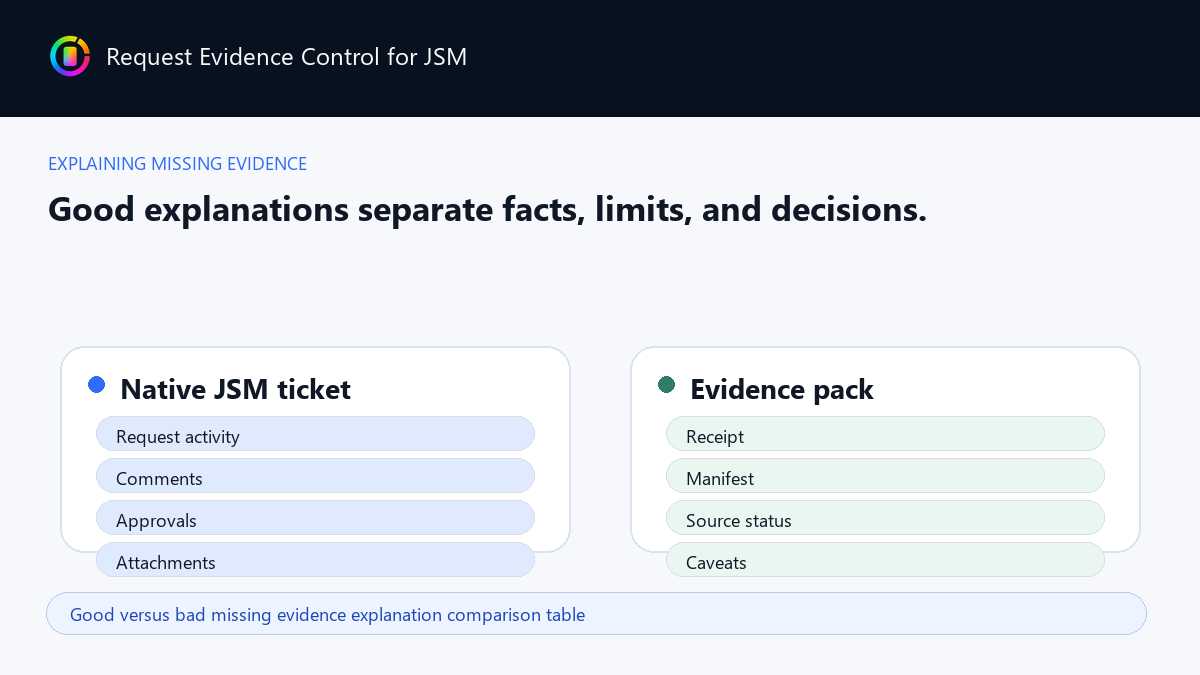Click the colorful ring logo icon
The height and width of the screenshot is (675, 1200).
[70, 56]
